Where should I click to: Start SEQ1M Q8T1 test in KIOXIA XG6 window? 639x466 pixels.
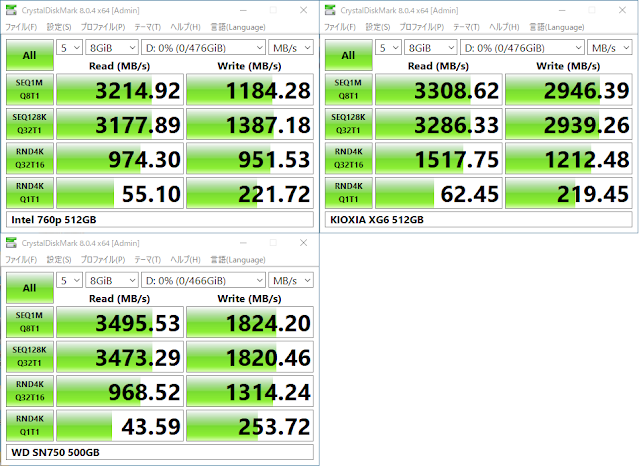click(348, 89)
